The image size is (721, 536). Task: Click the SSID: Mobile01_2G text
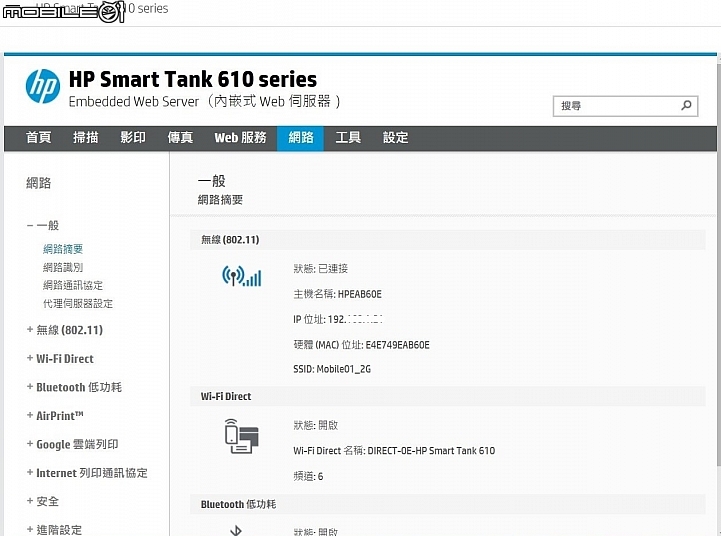(332, 369)
